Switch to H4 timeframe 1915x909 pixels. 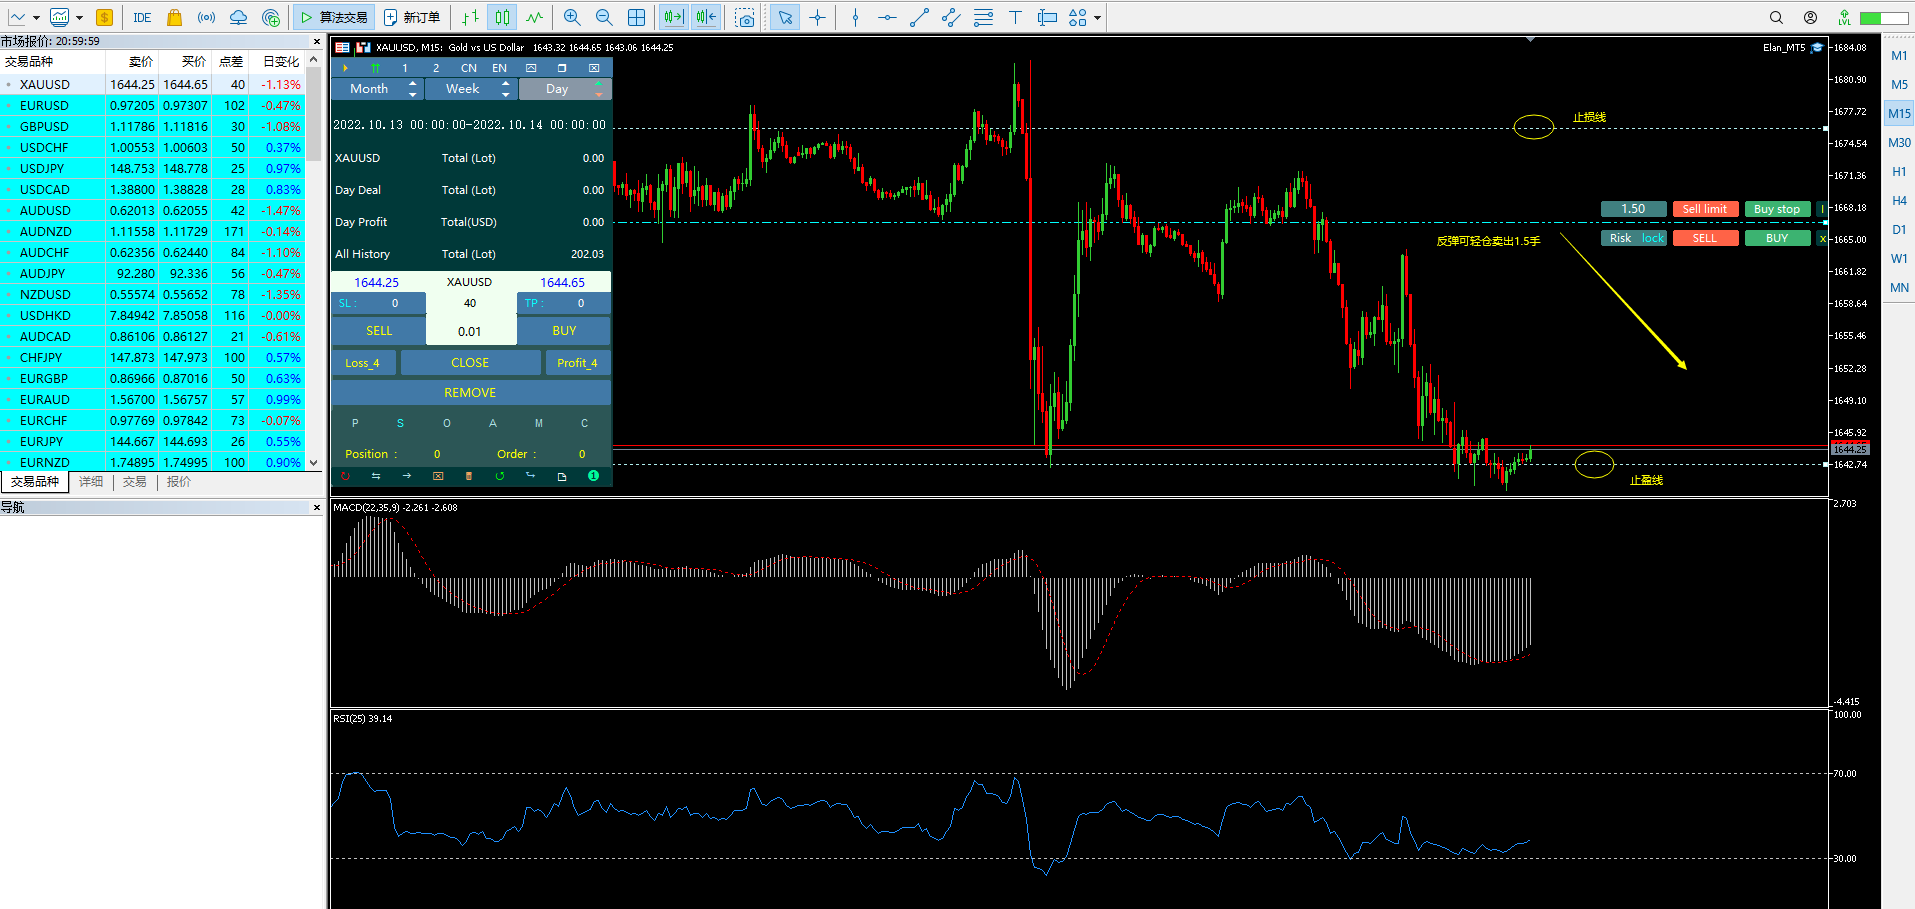(x=1899, y=201)
